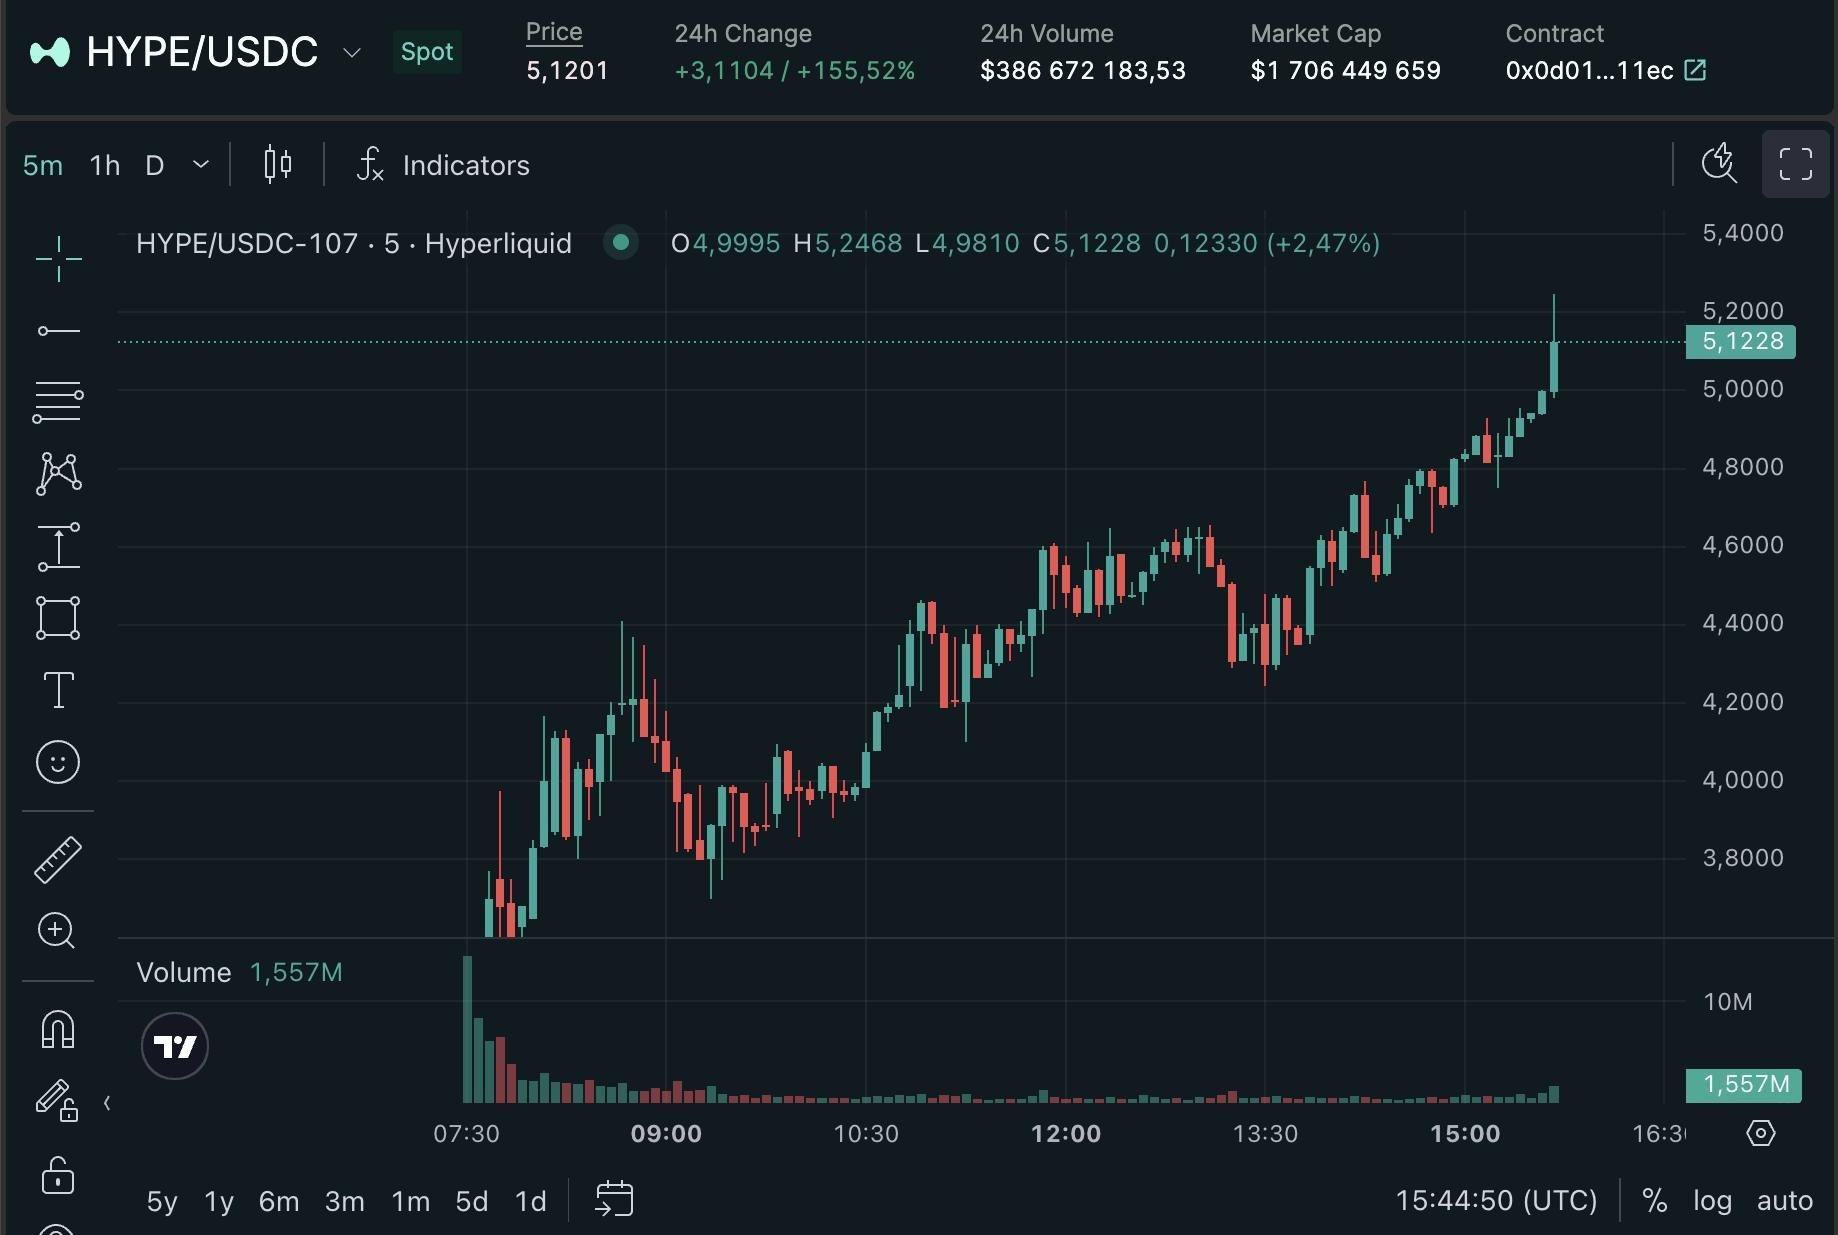
Task: Toggle stay in drawing mode
Action: 57,1100
